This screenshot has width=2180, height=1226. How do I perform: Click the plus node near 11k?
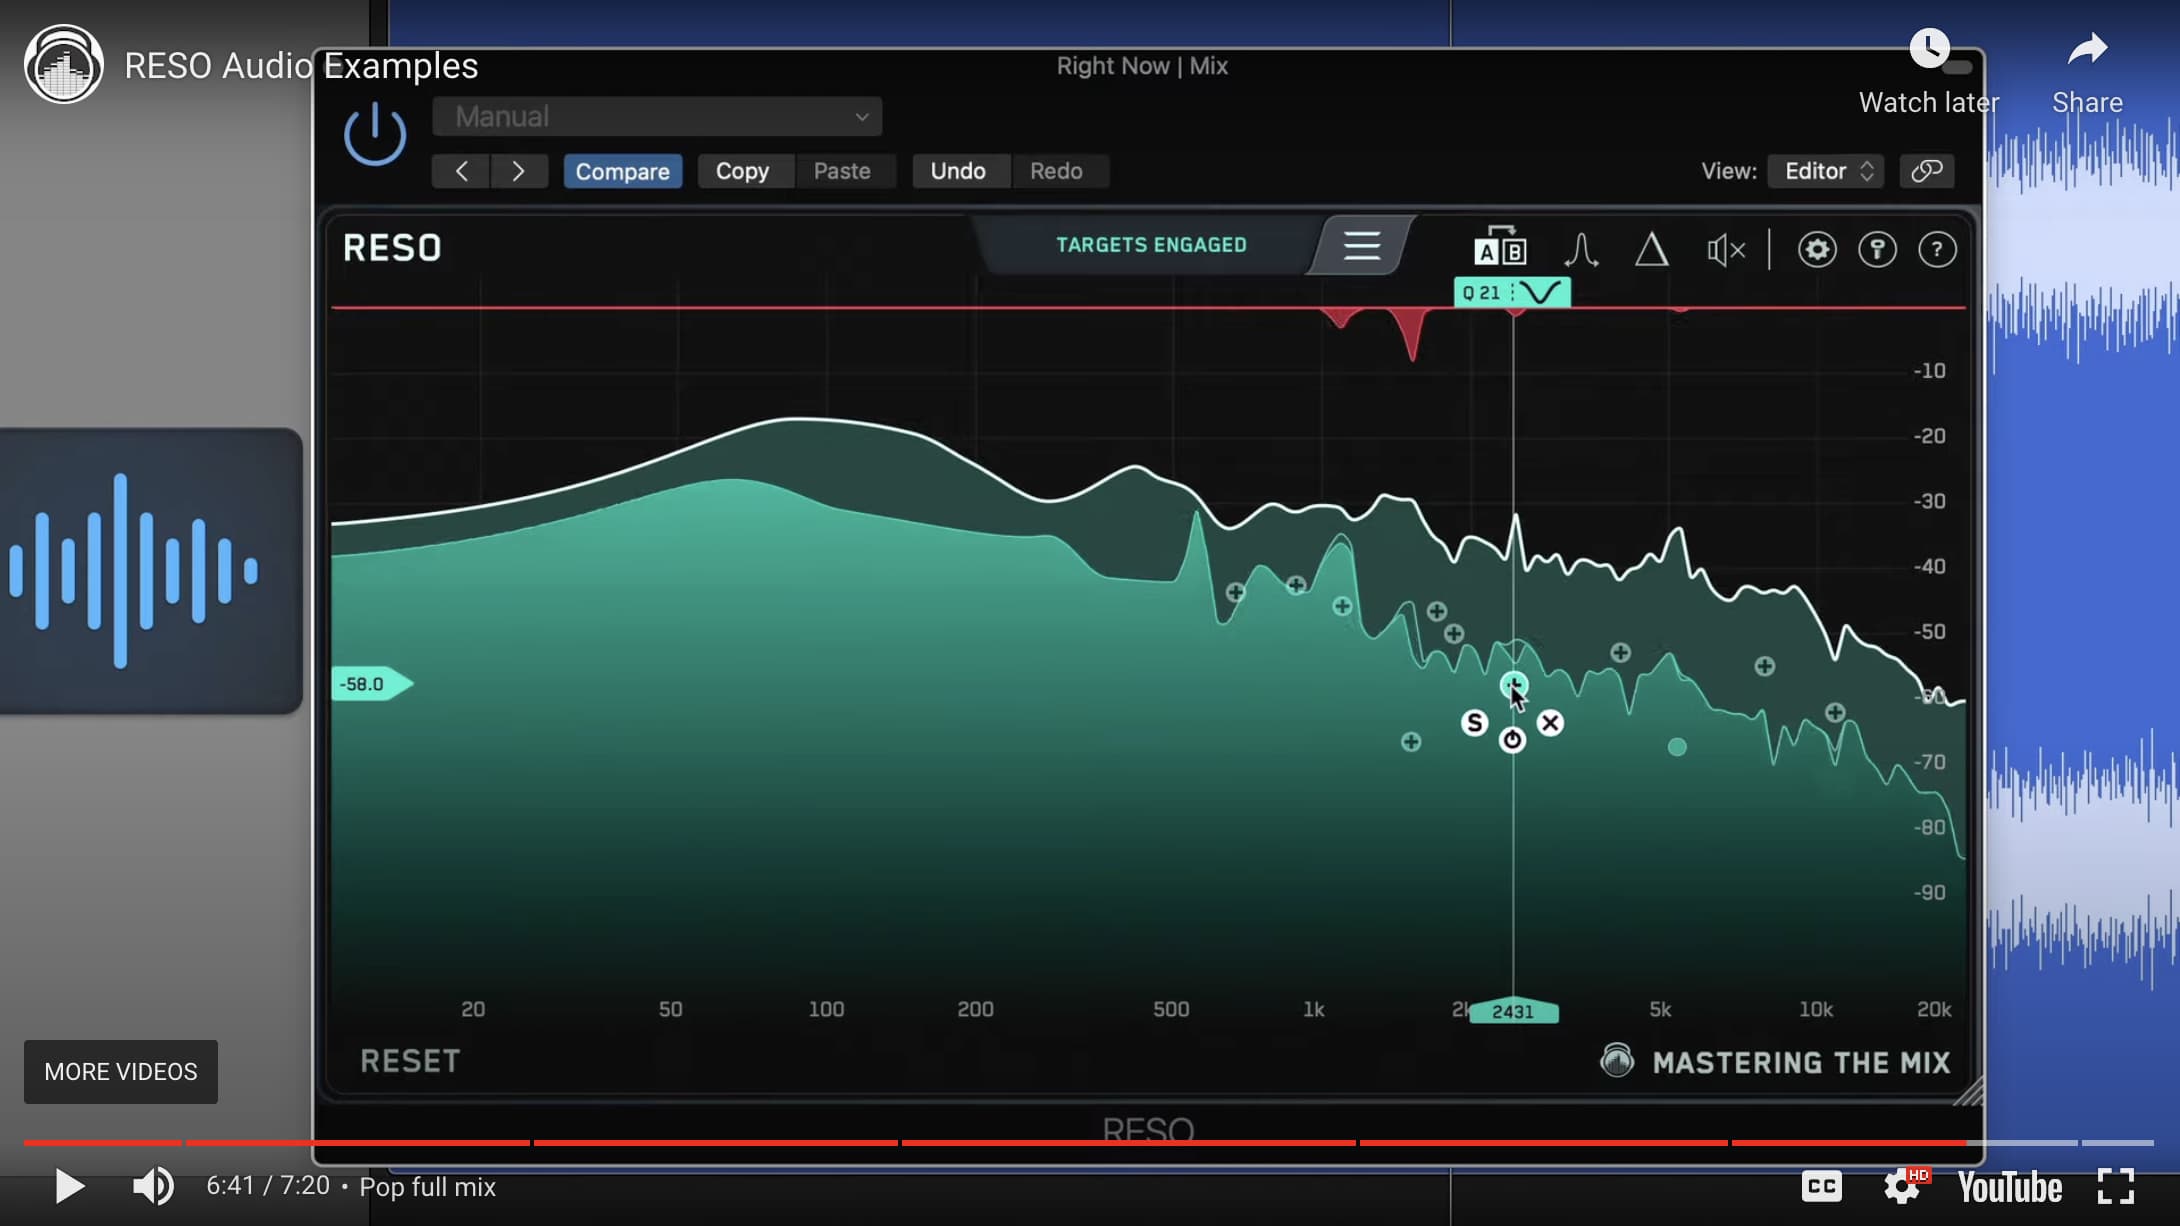1834,712
